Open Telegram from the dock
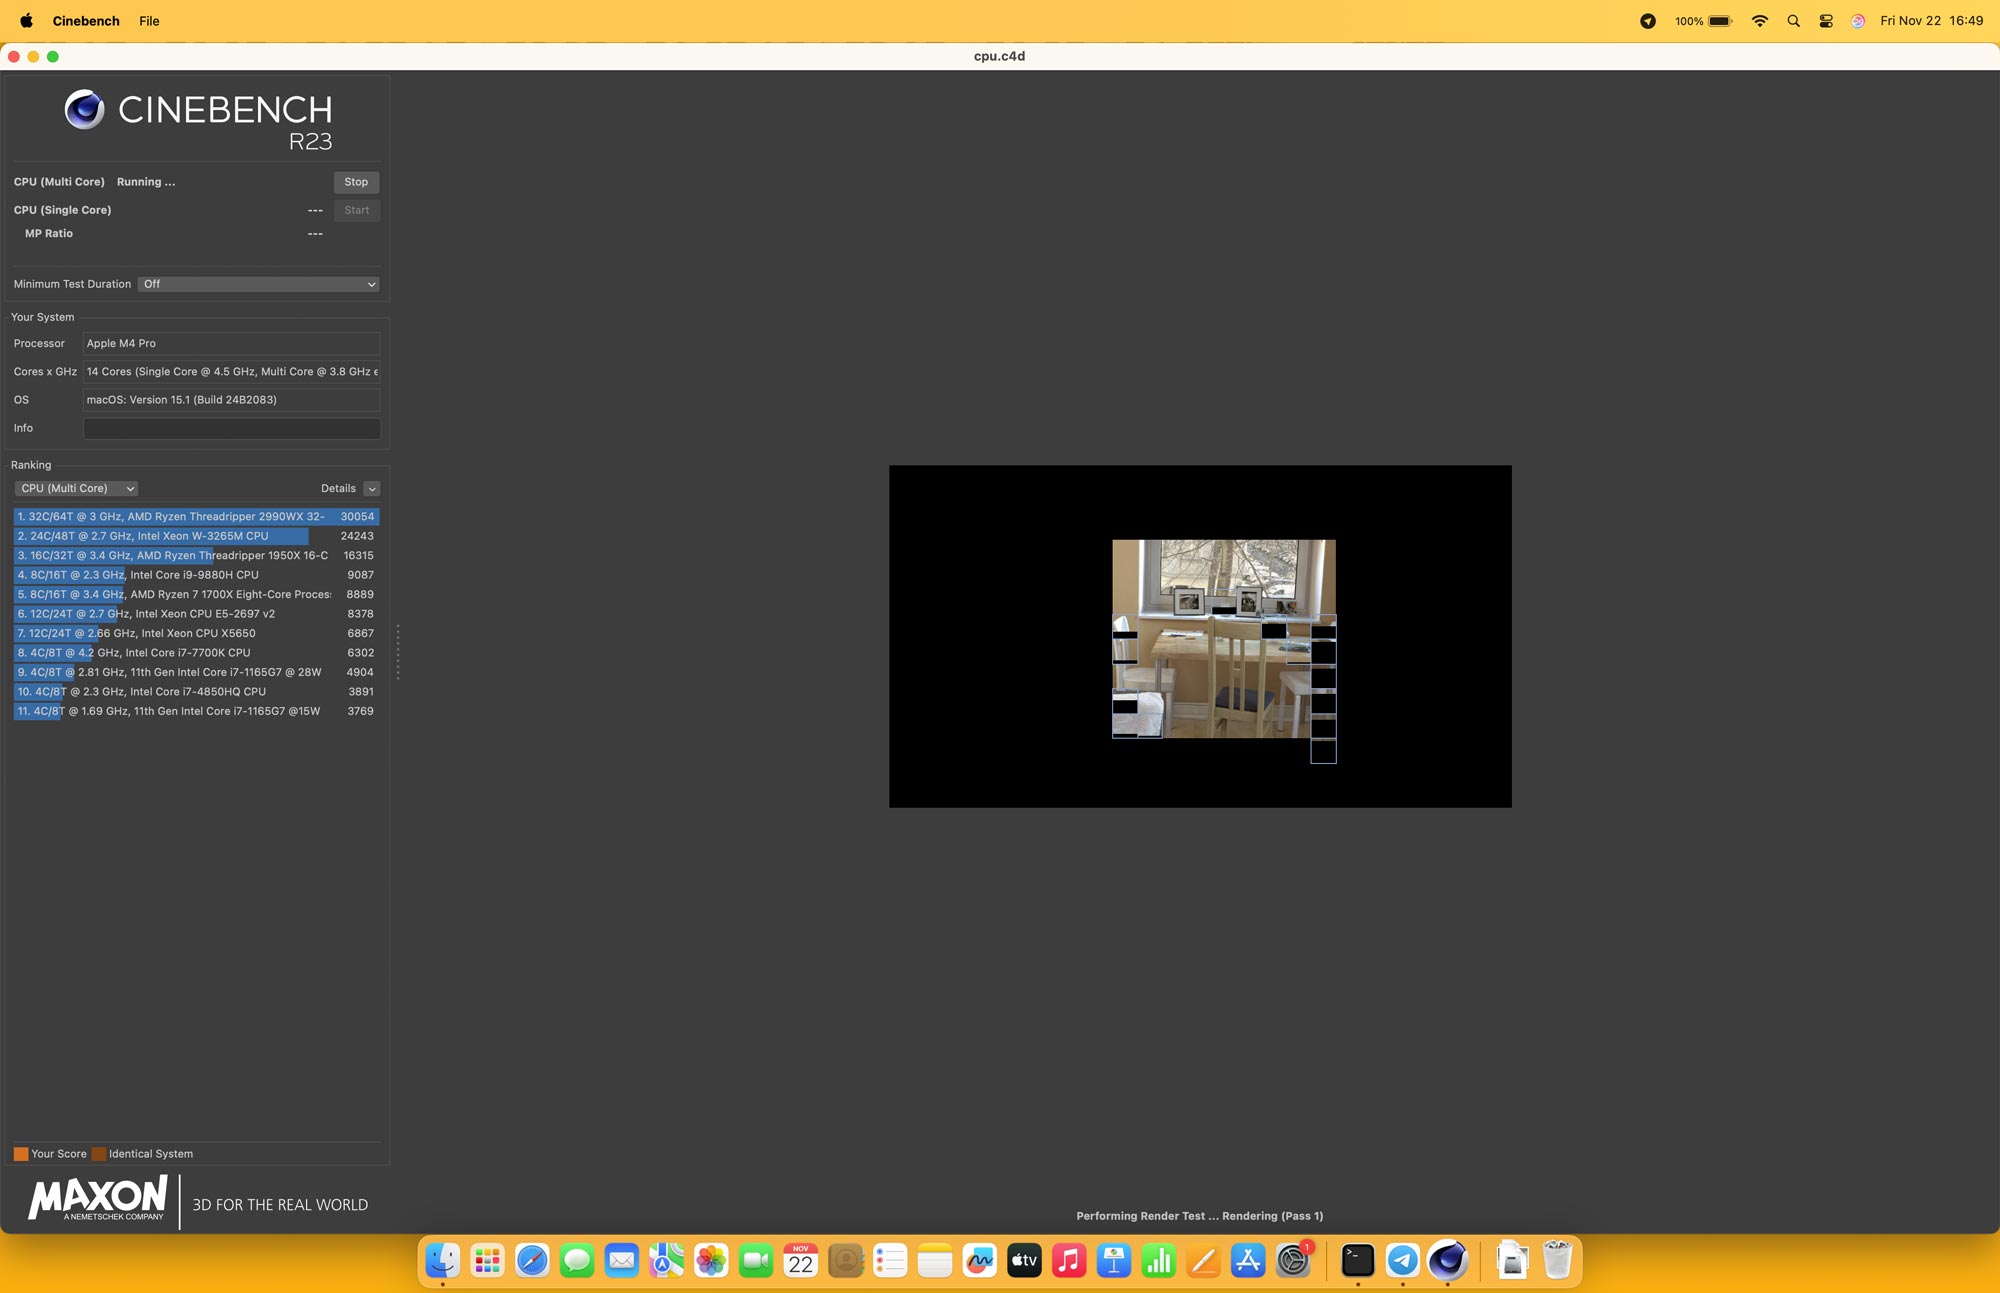The height and width of the screenshot is (1293, 2000). pyautogui.click(x=1403, y=1260)
